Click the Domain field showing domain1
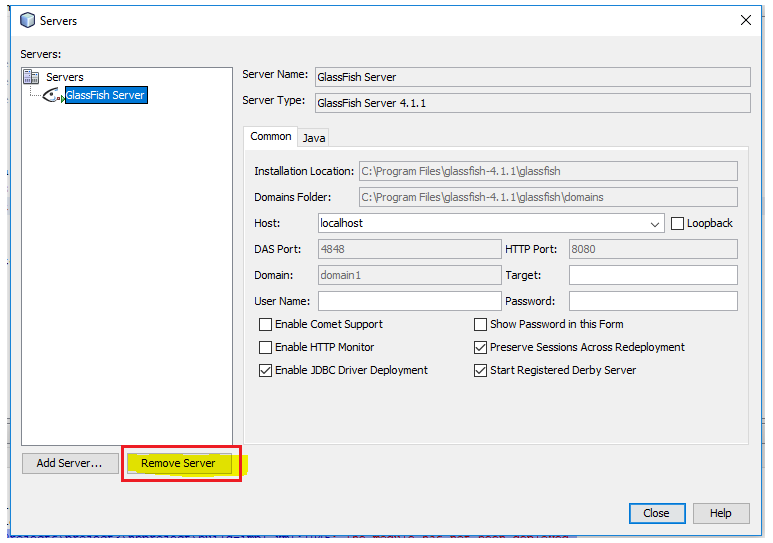The width and height of the screenshot is (773, 543). pos(410,275)
